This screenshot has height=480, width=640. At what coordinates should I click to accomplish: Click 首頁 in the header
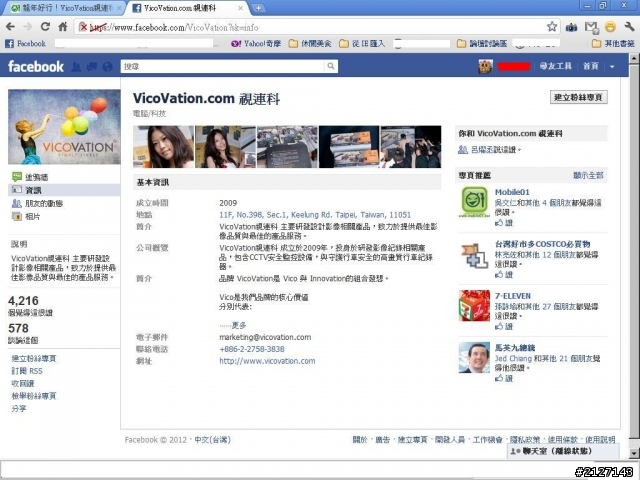[591, 66]
